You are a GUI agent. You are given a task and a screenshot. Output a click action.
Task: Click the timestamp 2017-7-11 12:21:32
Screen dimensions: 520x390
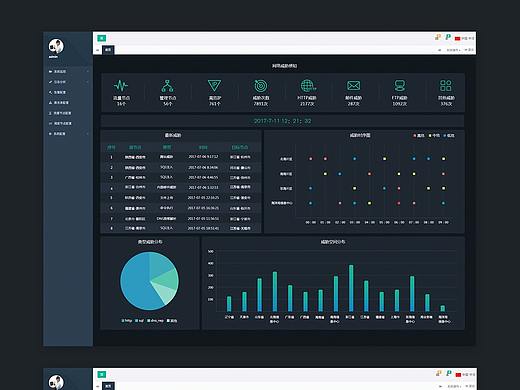pyautogui.click(x=282, y=121)
